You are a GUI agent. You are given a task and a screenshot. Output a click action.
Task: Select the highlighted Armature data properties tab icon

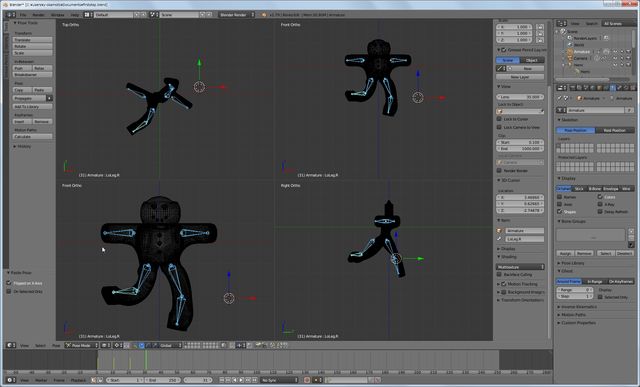[613, 88]
